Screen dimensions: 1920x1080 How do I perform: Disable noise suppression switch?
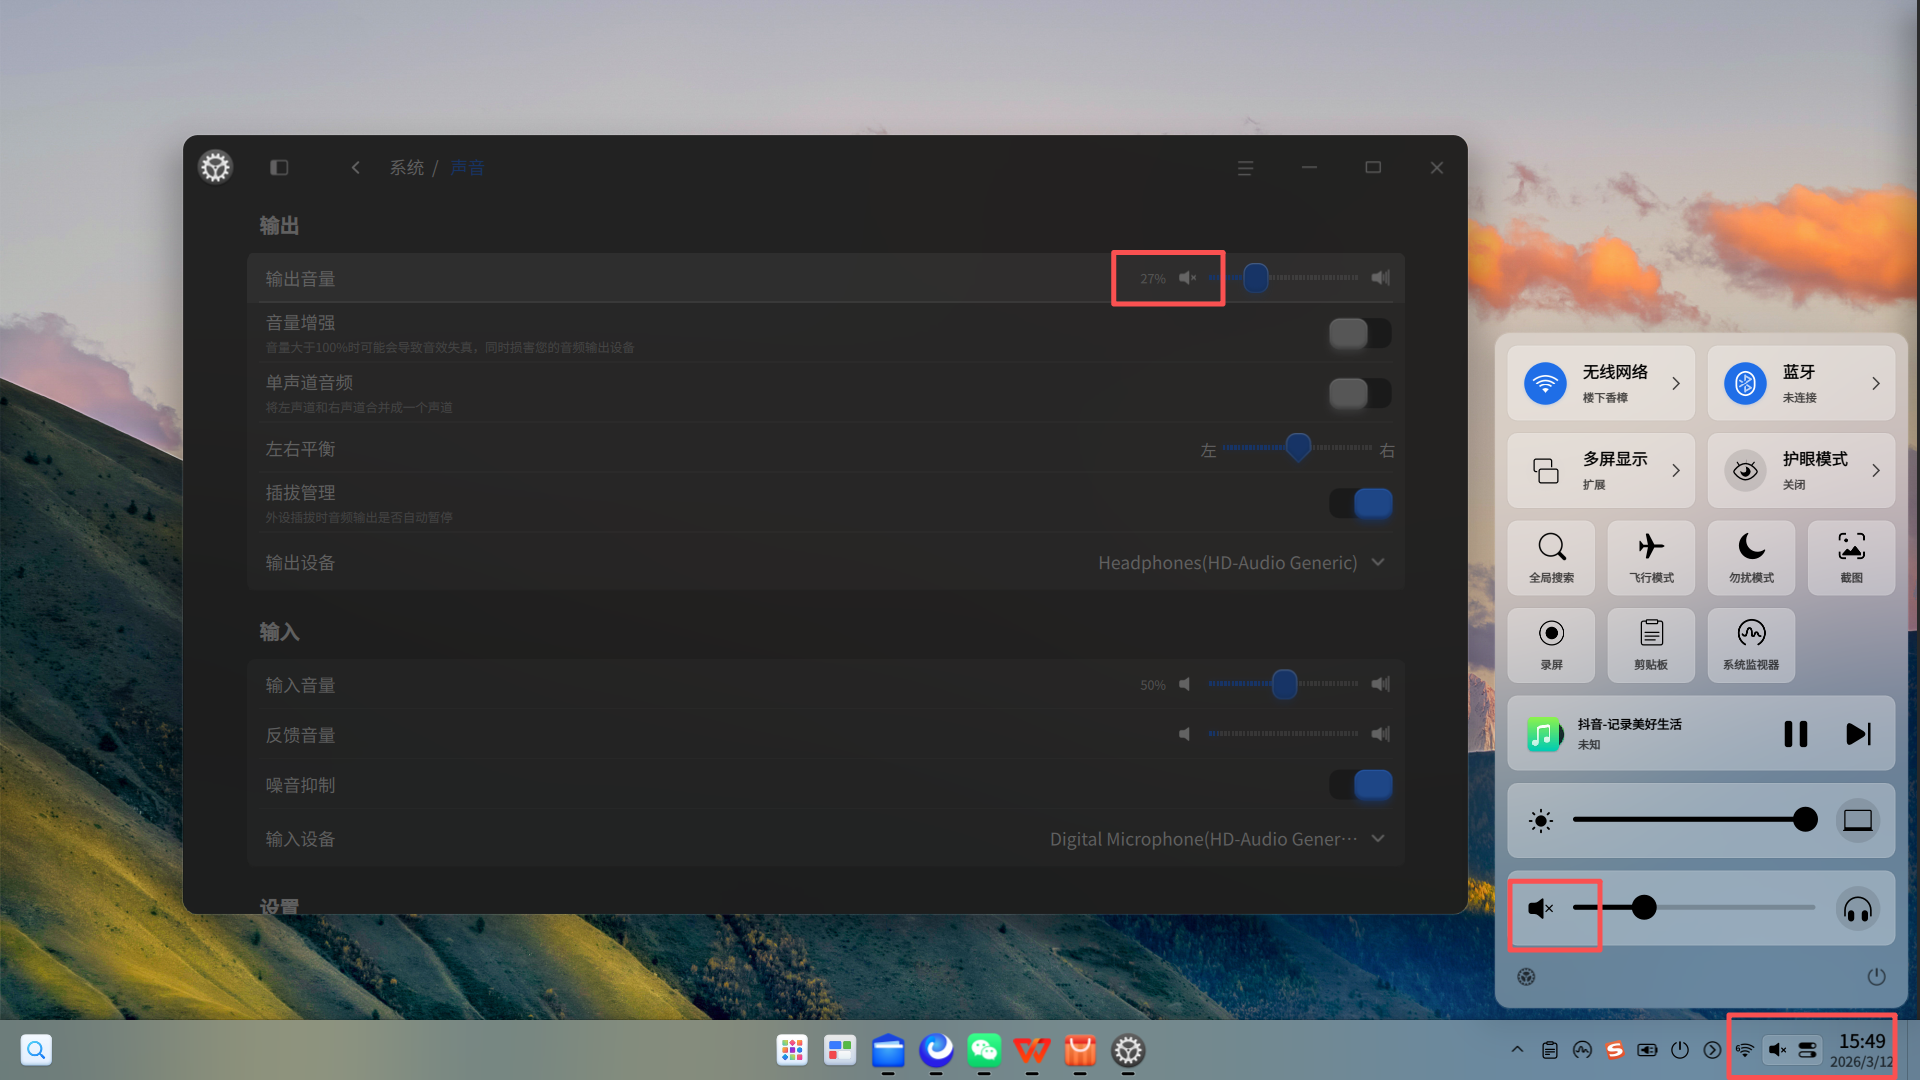[1359, 785]
